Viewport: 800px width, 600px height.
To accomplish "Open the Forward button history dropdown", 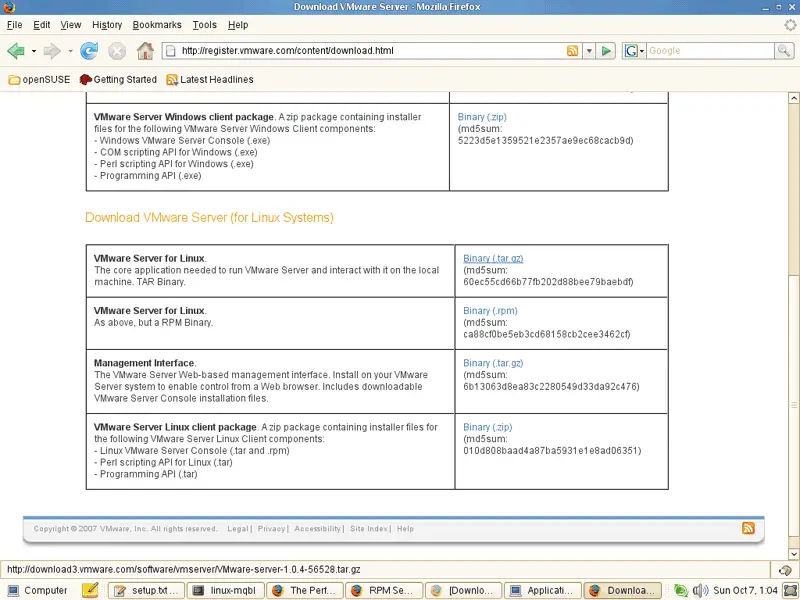I will pyautogui.click(x=70, y=51).
